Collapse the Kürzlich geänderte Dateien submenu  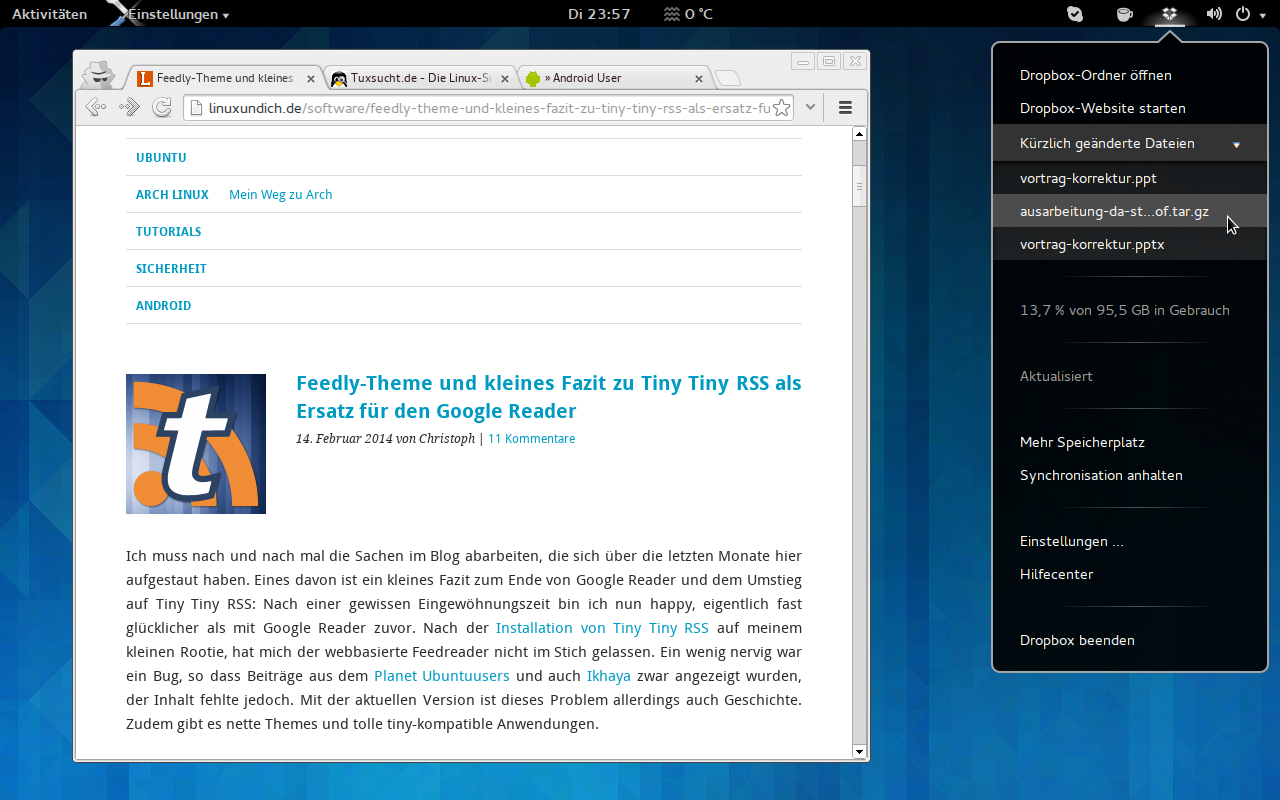(1130, 143)
